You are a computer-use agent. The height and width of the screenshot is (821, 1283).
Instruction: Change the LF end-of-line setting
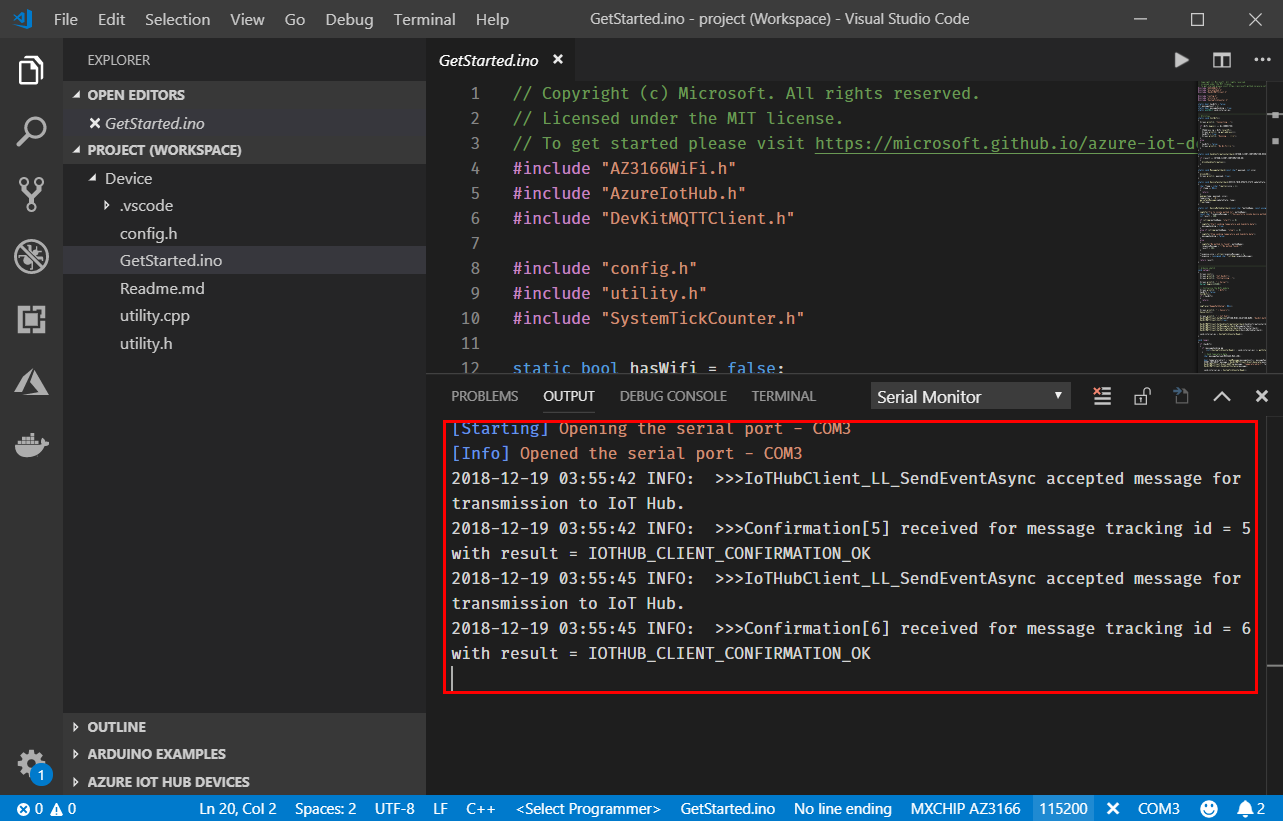click(440, 808)
